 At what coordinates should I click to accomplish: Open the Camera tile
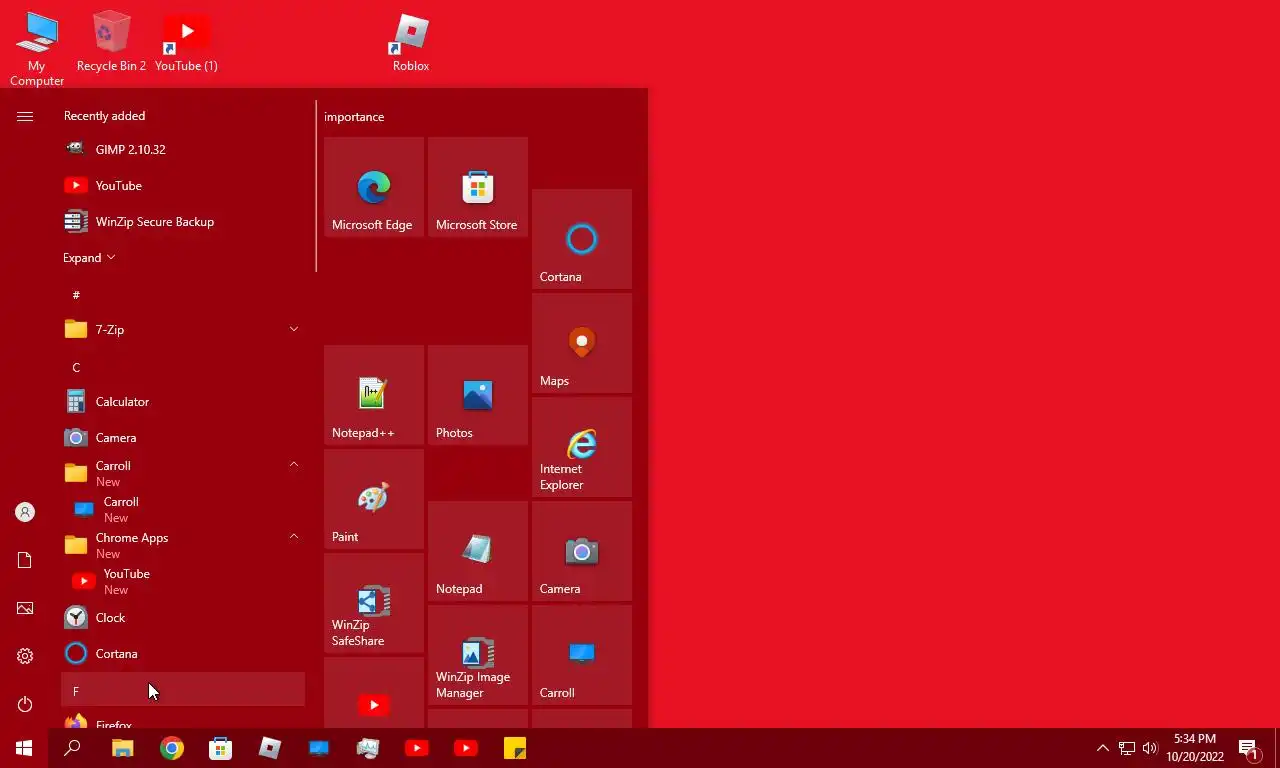point(582,551)
